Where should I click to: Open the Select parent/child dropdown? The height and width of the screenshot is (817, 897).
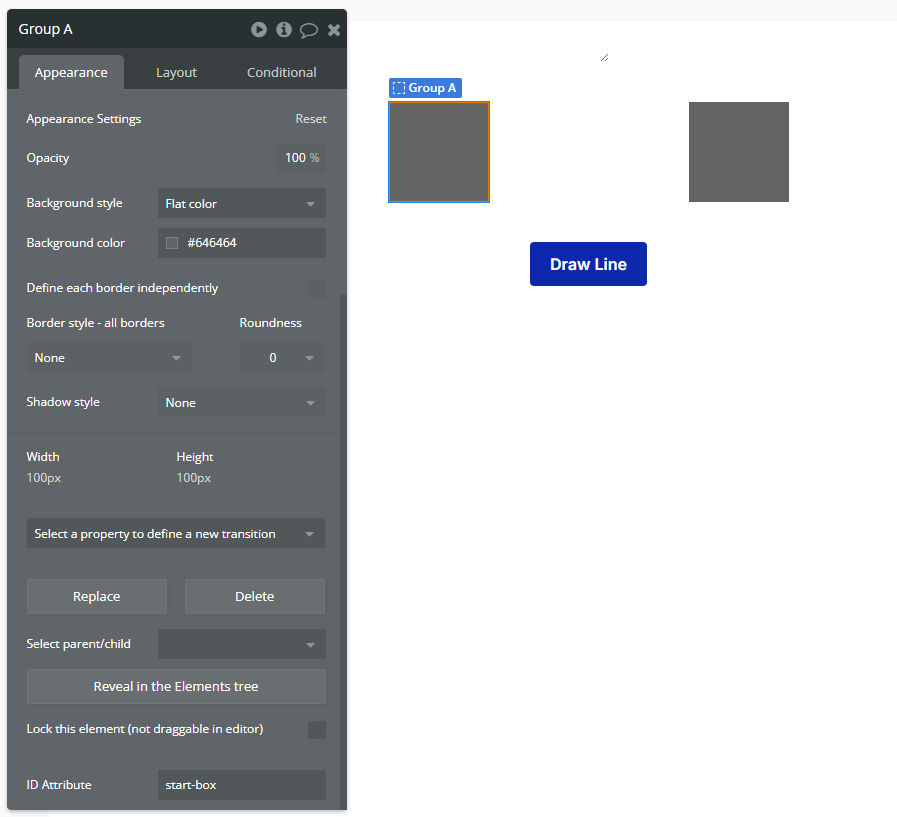coord(241,644)
